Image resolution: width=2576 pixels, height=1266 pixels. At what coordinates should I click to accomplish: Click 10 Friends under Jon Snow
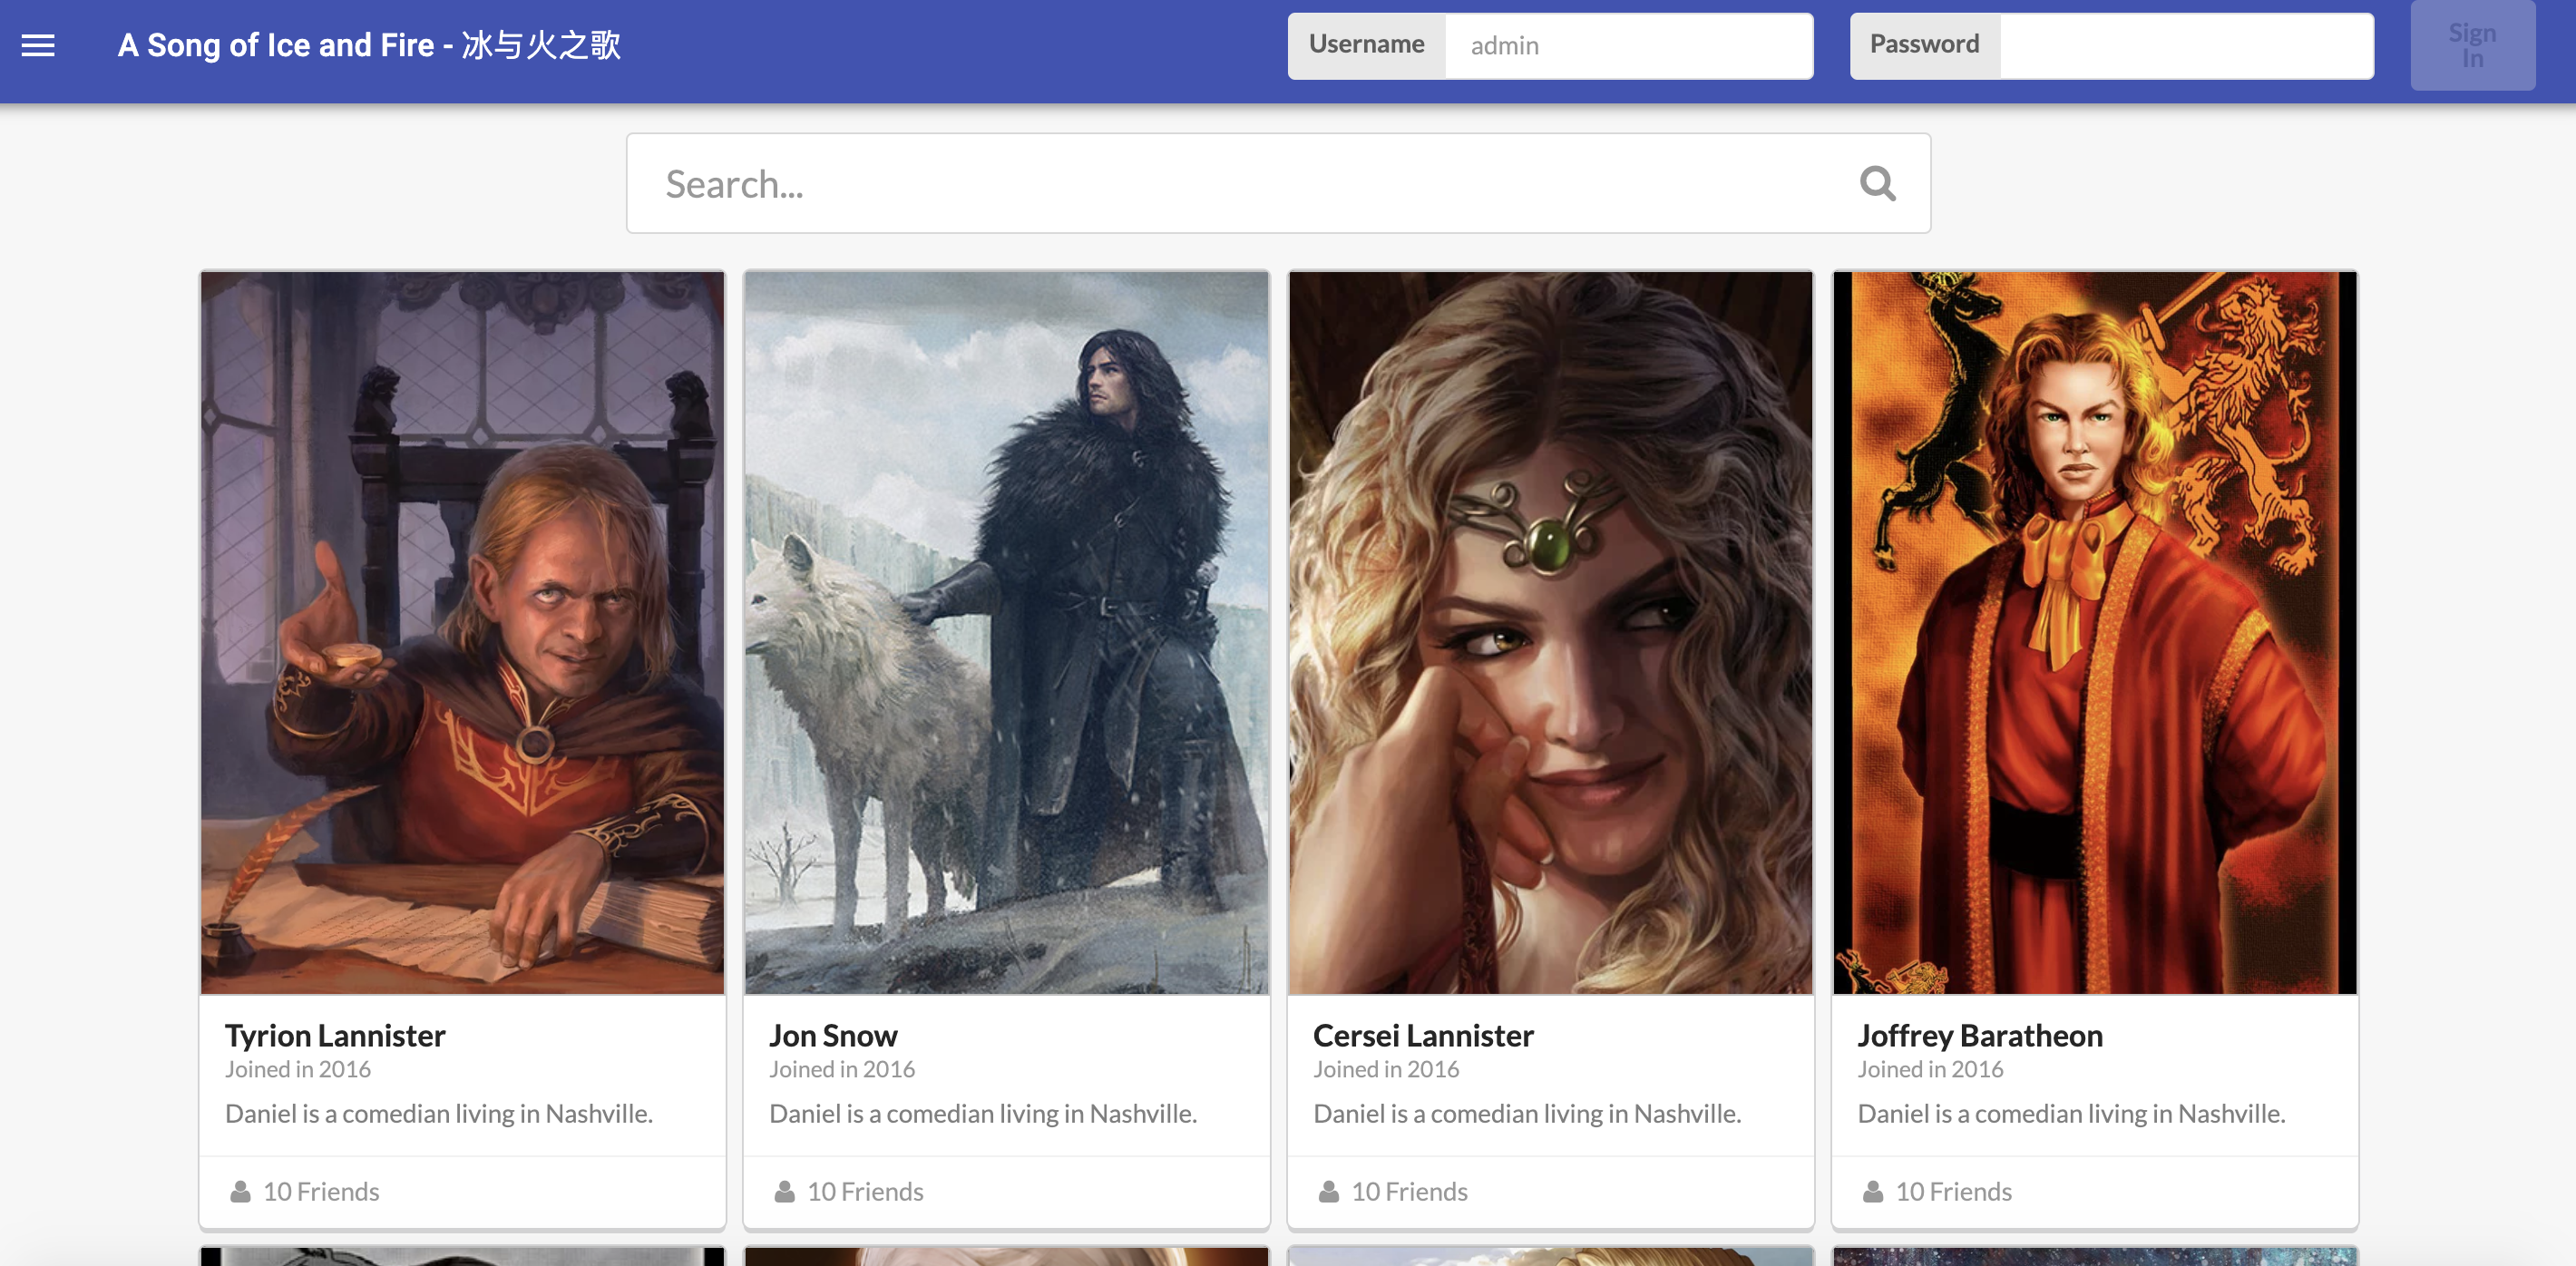(x=865, y=1191)
